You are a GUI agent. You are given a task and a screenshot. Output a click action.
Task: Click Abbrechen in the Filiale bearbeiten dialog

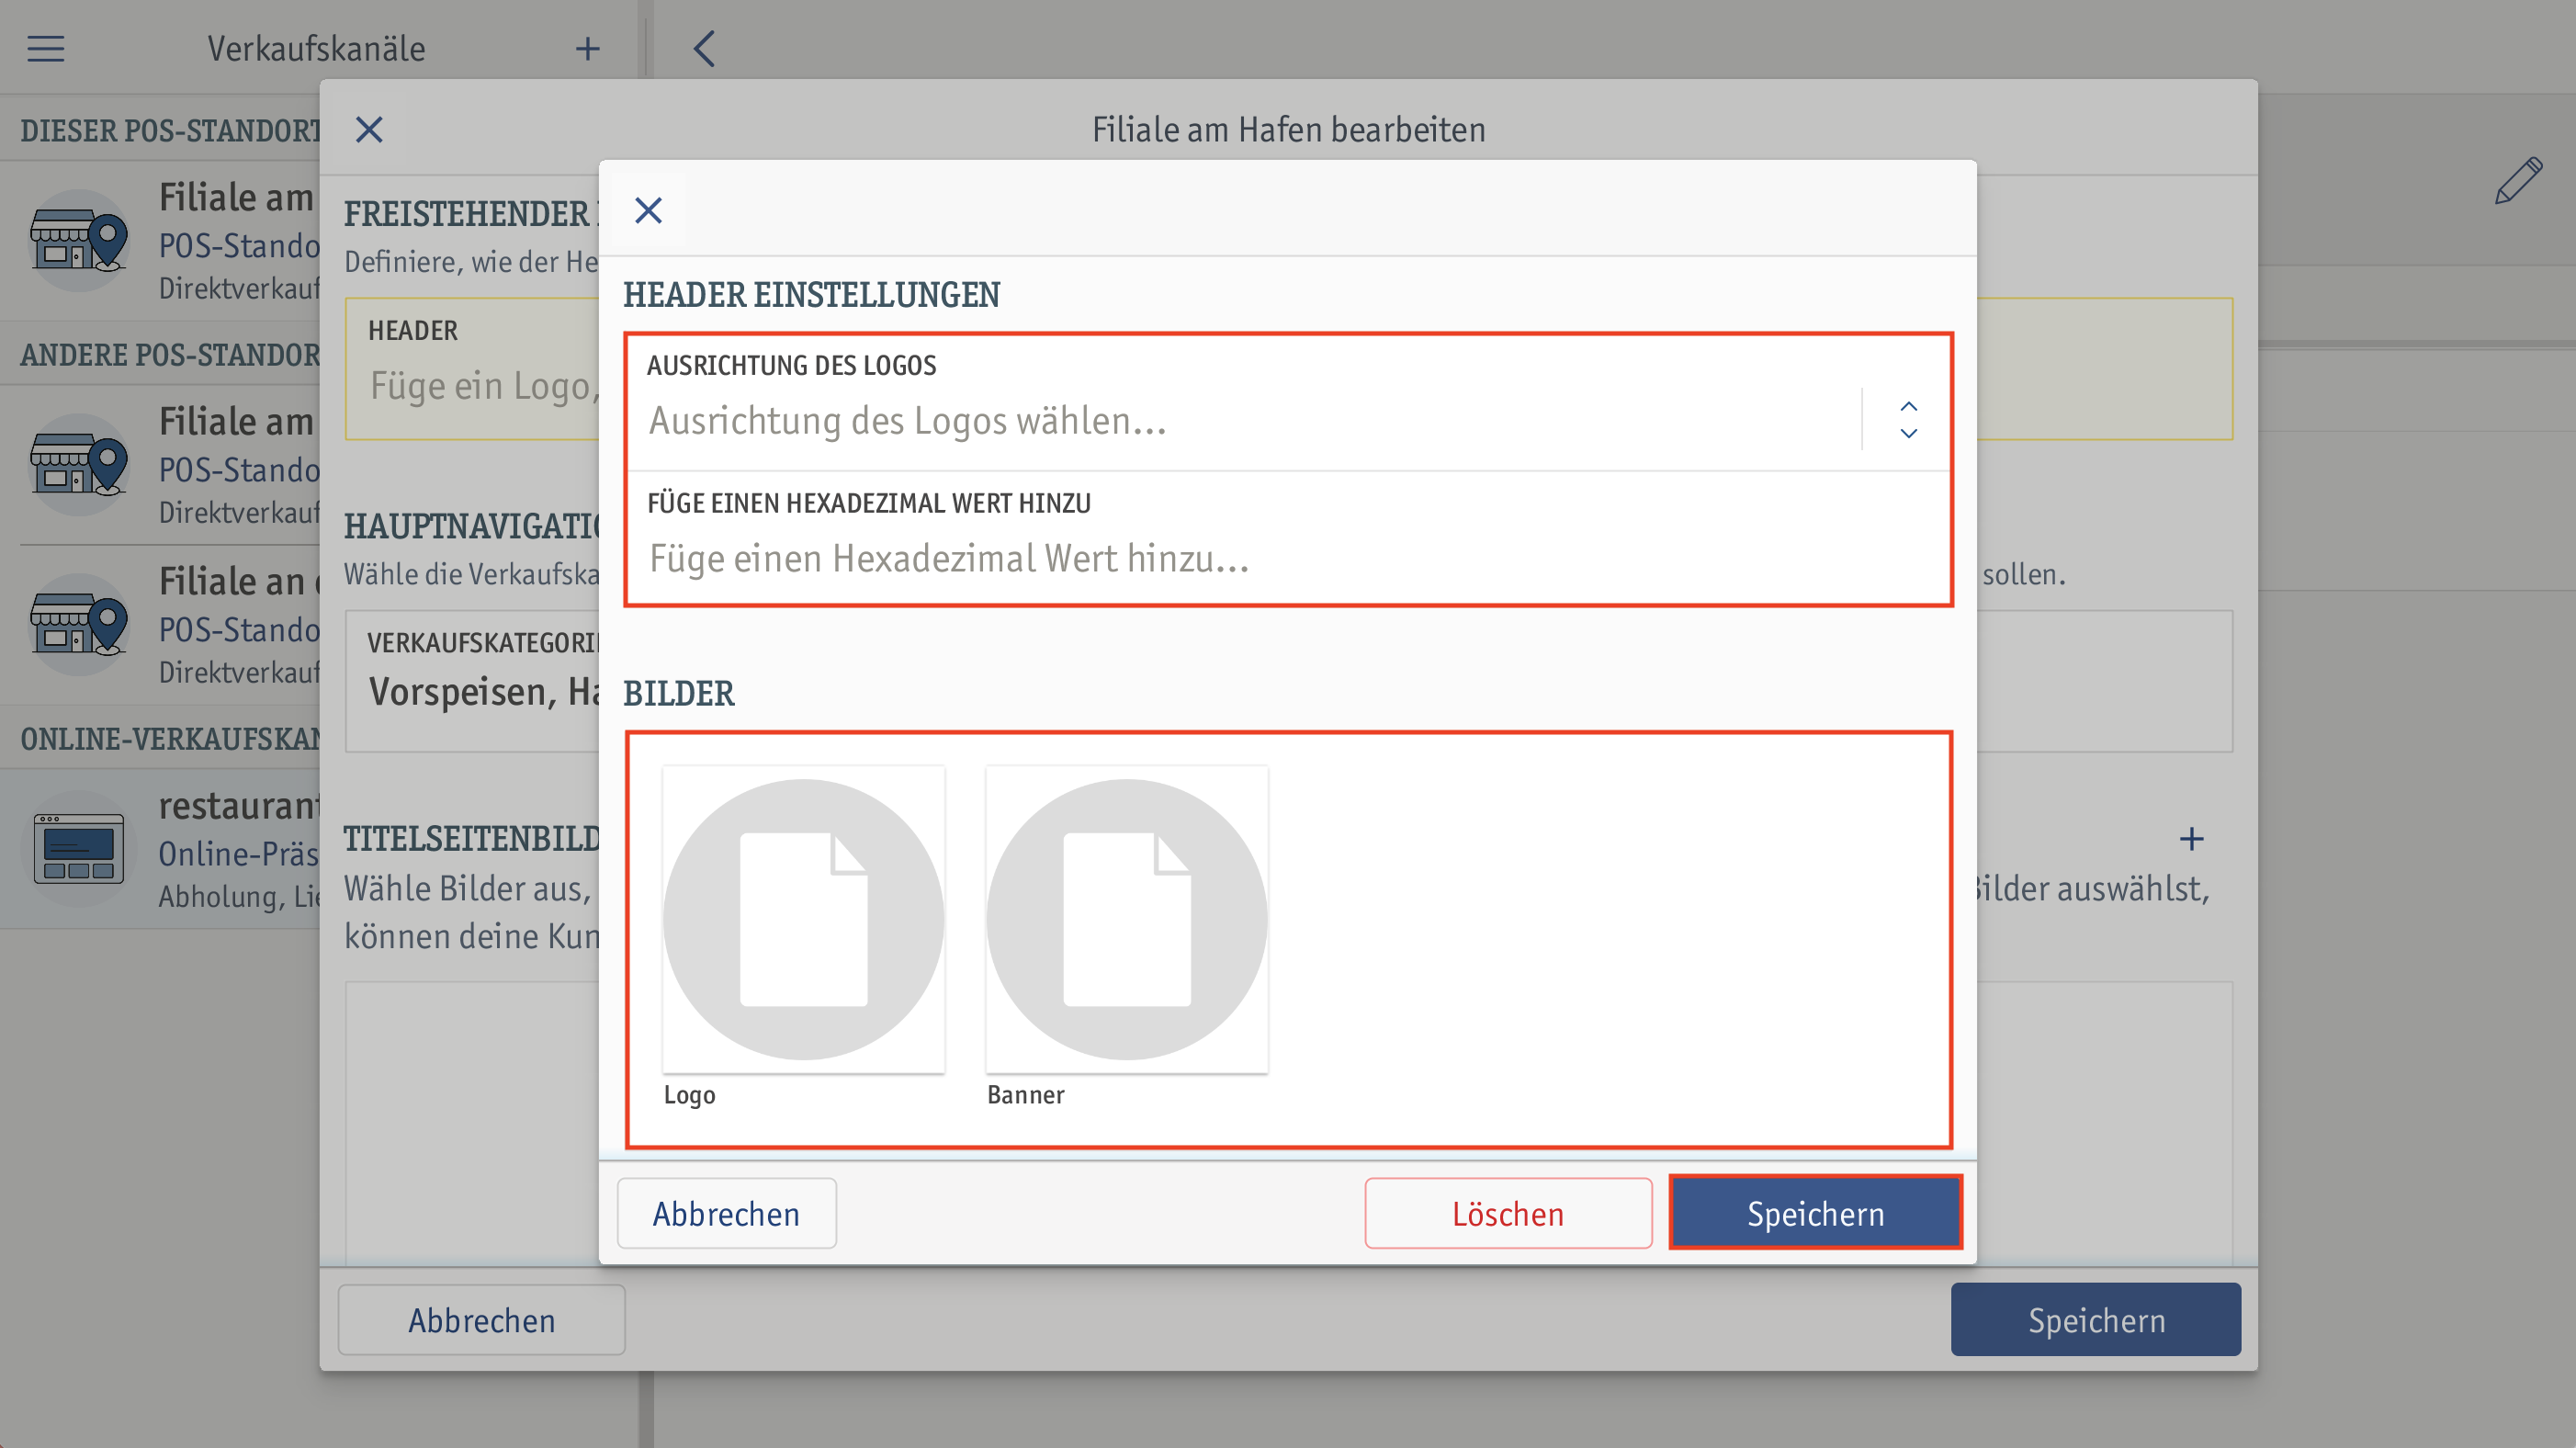[x=481, y=1320]
